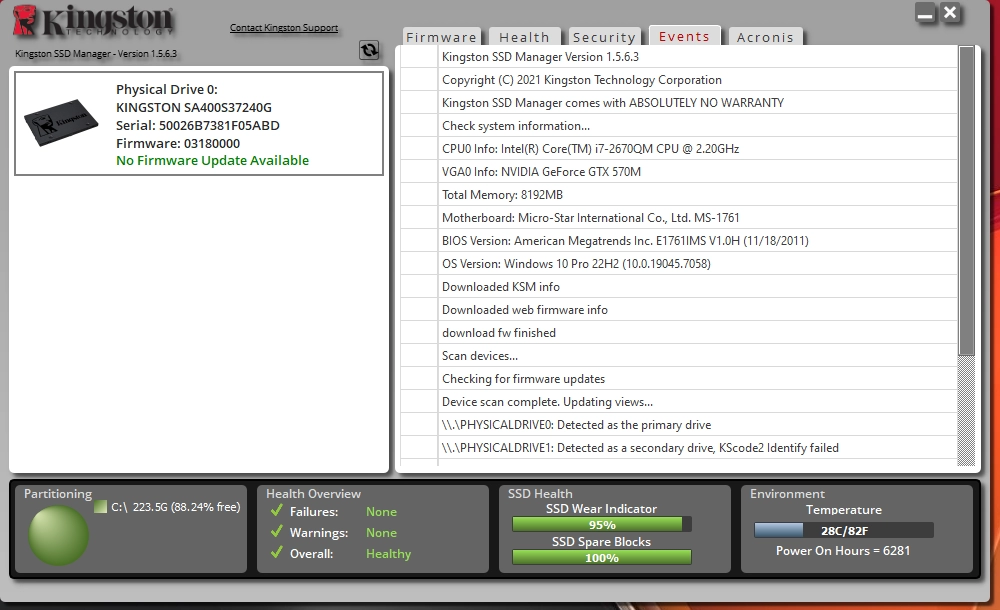The height and width of the screenshot is (610, 1000).
Task: Select 'Device scan complete' log row
Action: coord(679,401)
